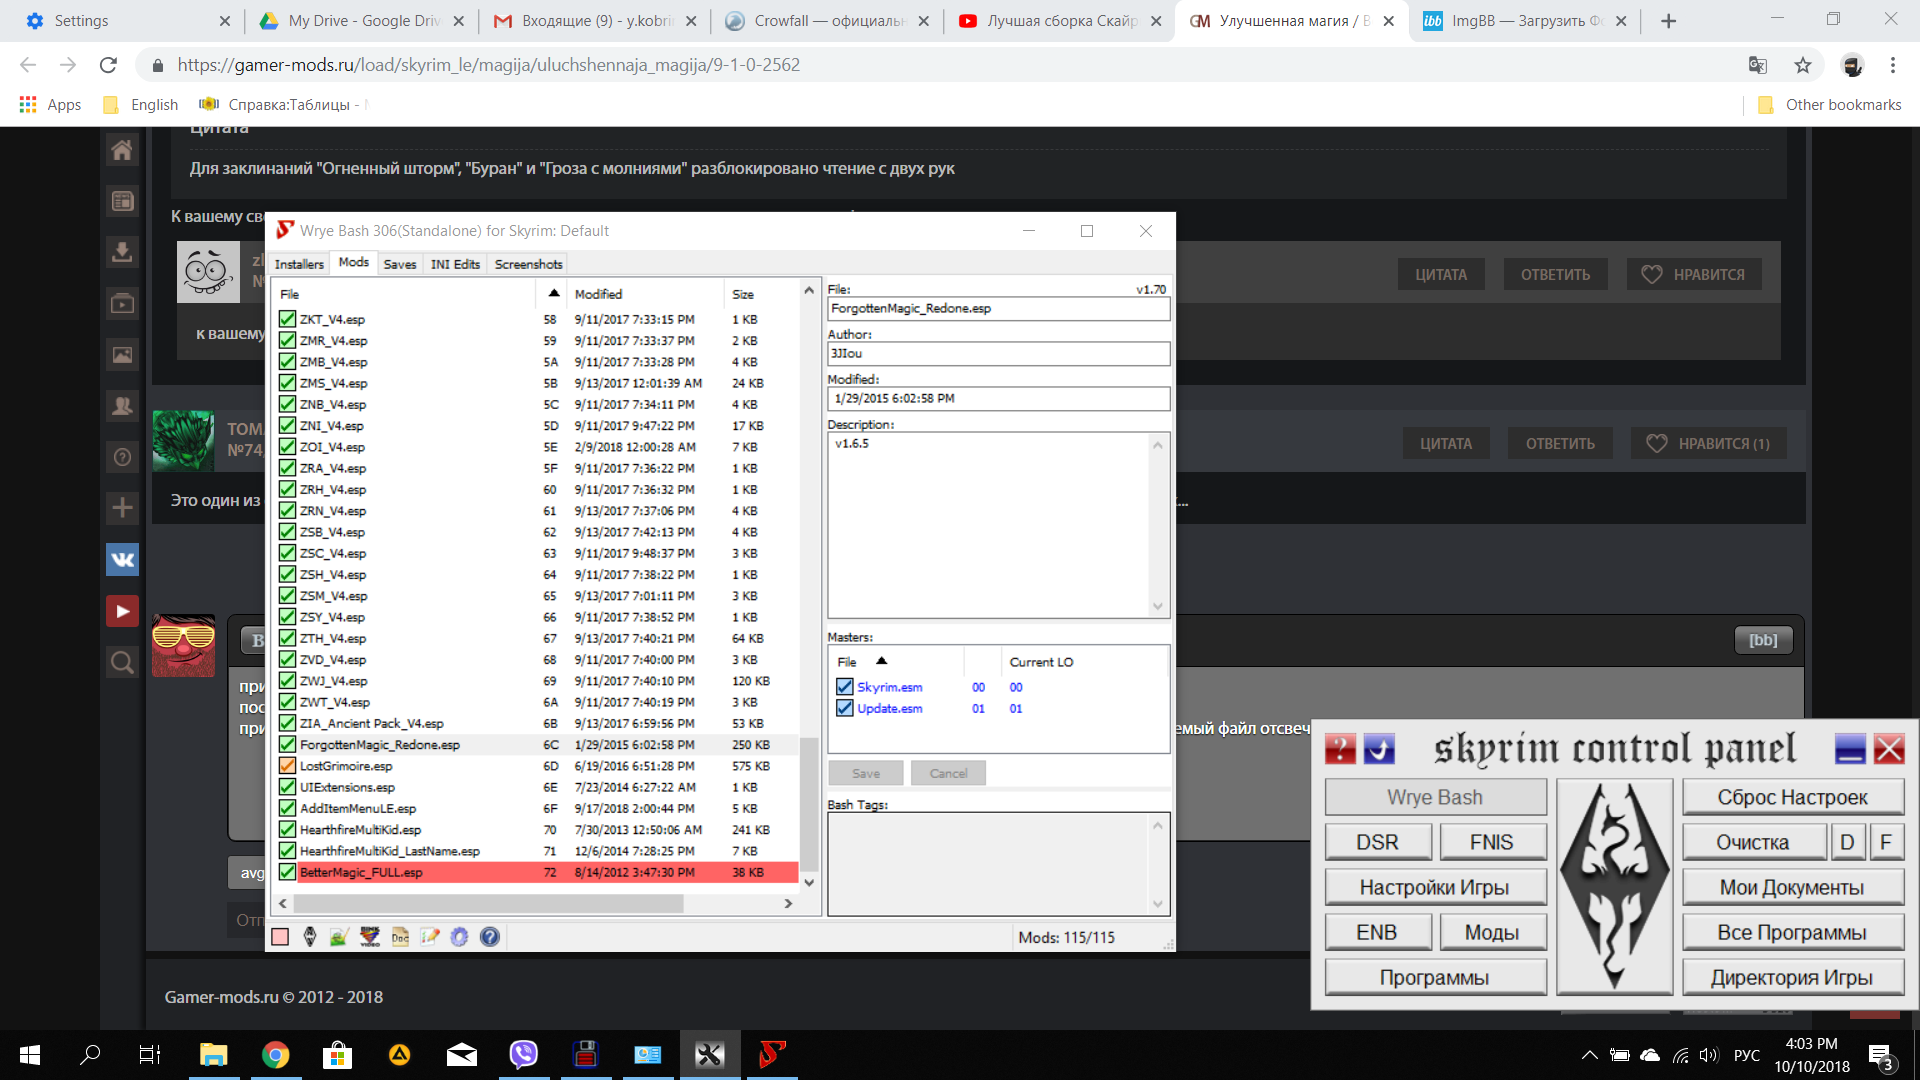Screen dimensions: 1920x1080
Task: Click the File name field in Wrye Bash
Action: pyautogui.click(x=998, y=308)
